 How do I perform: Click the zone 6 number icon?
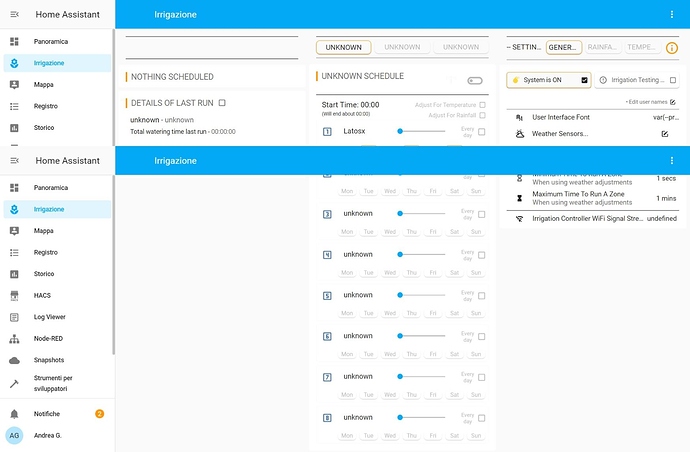tap(327, 336)
